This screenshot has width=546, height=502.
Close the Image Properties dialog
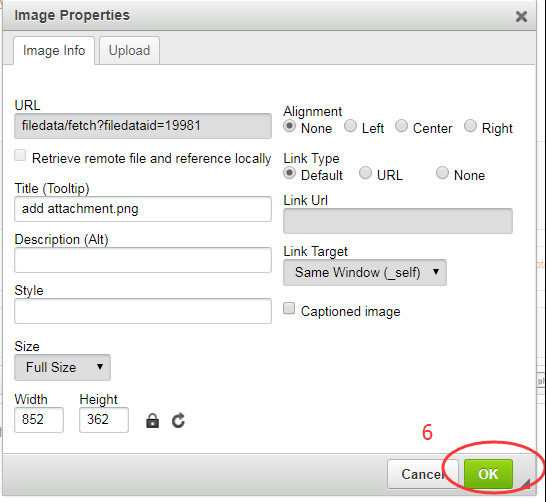(x=521, y=16)
